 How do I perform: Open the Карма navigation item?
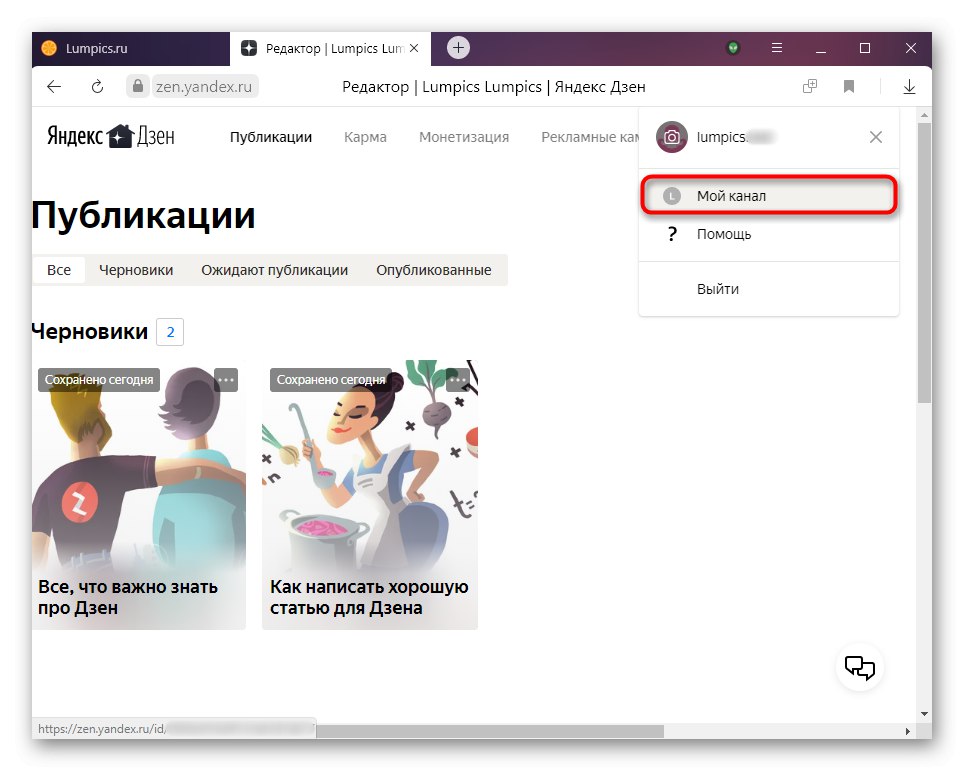point(364,137)
